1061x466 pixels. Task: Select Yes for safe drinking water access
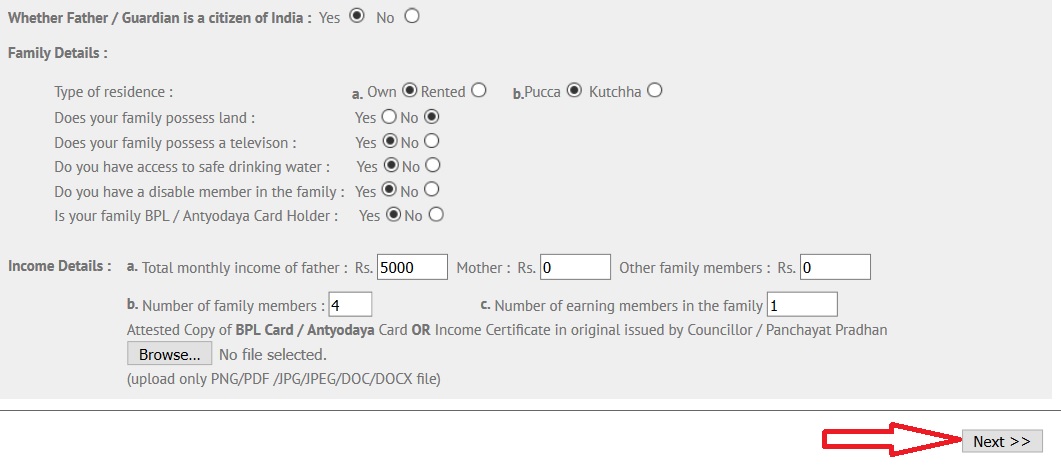[390, 165]
